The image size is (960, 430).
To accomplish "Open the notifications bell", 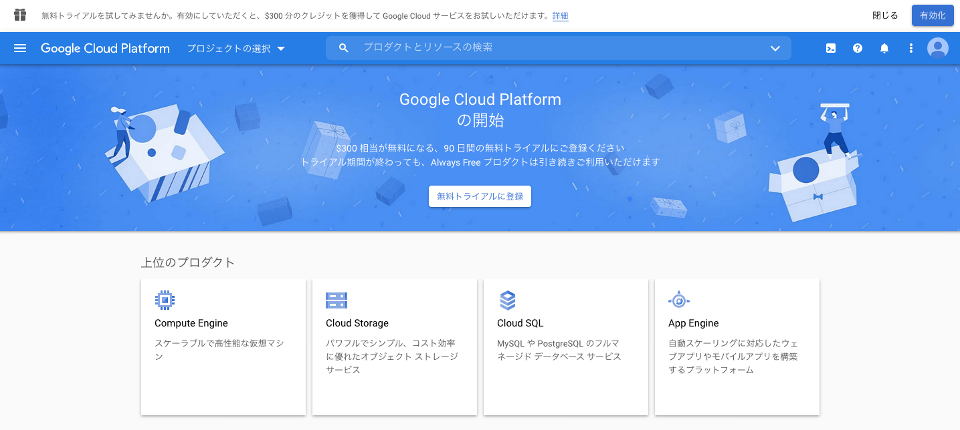I will pos(884,48).
